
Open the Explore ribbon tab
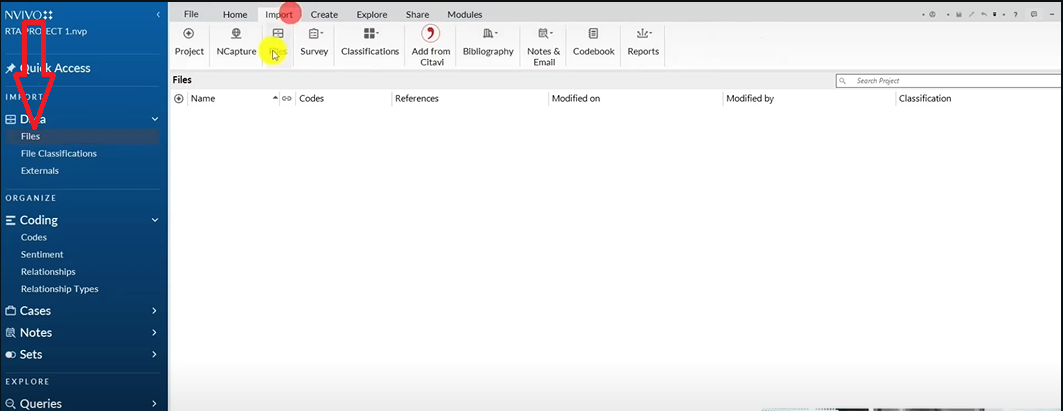click(x=372, y=15)
